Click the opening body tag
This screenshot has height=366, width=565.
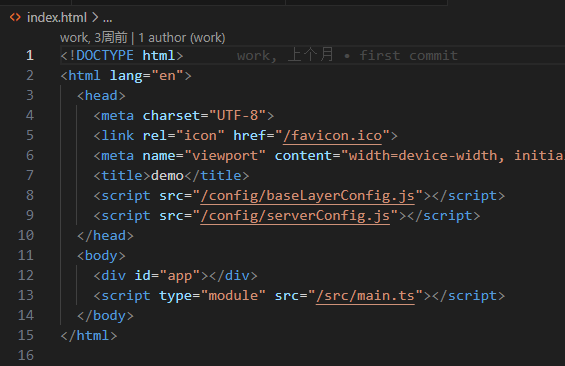pyautogui.click(x=101, y=256)
